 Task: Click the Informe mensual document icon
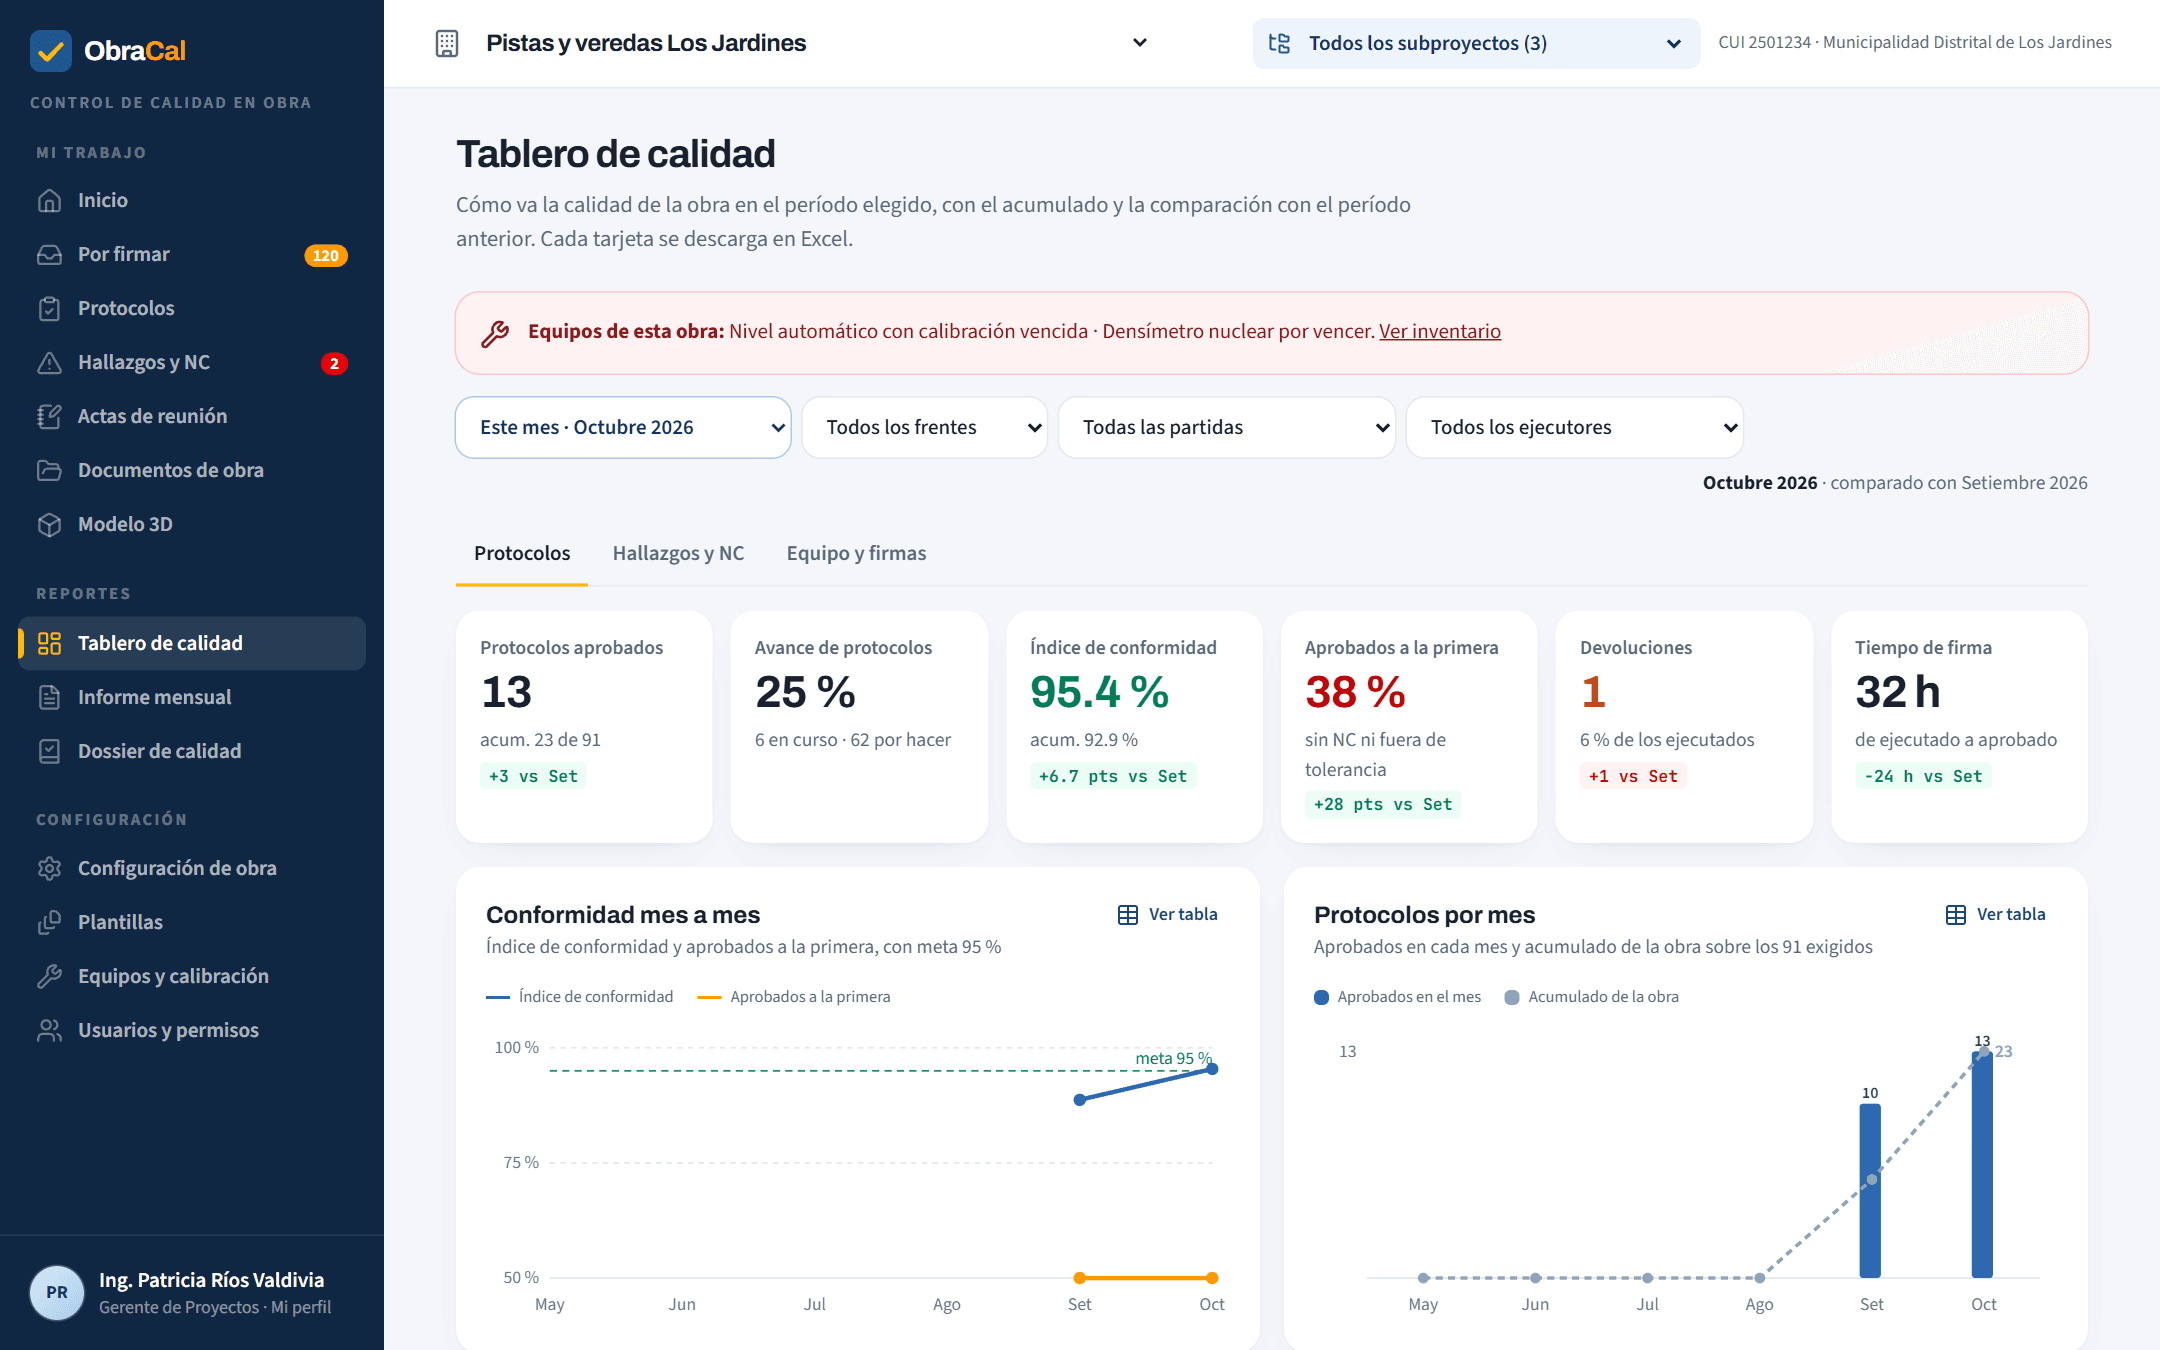49,698
